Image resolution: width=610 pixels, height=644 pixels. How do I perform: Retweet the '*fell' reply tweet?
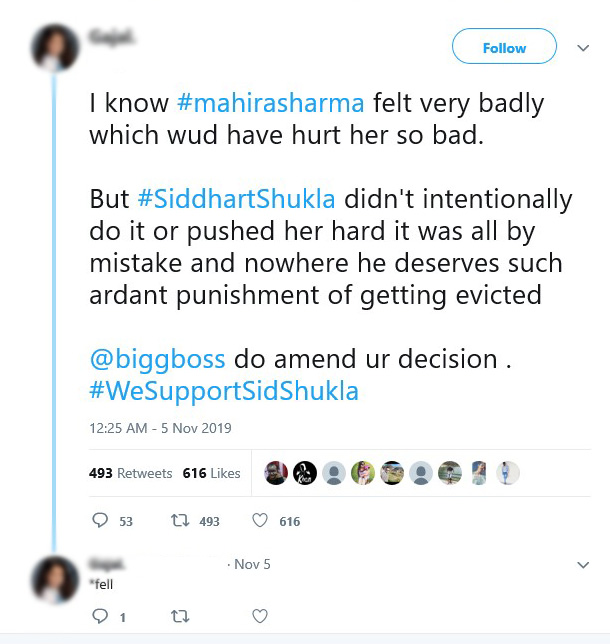[x=180, y=616]
